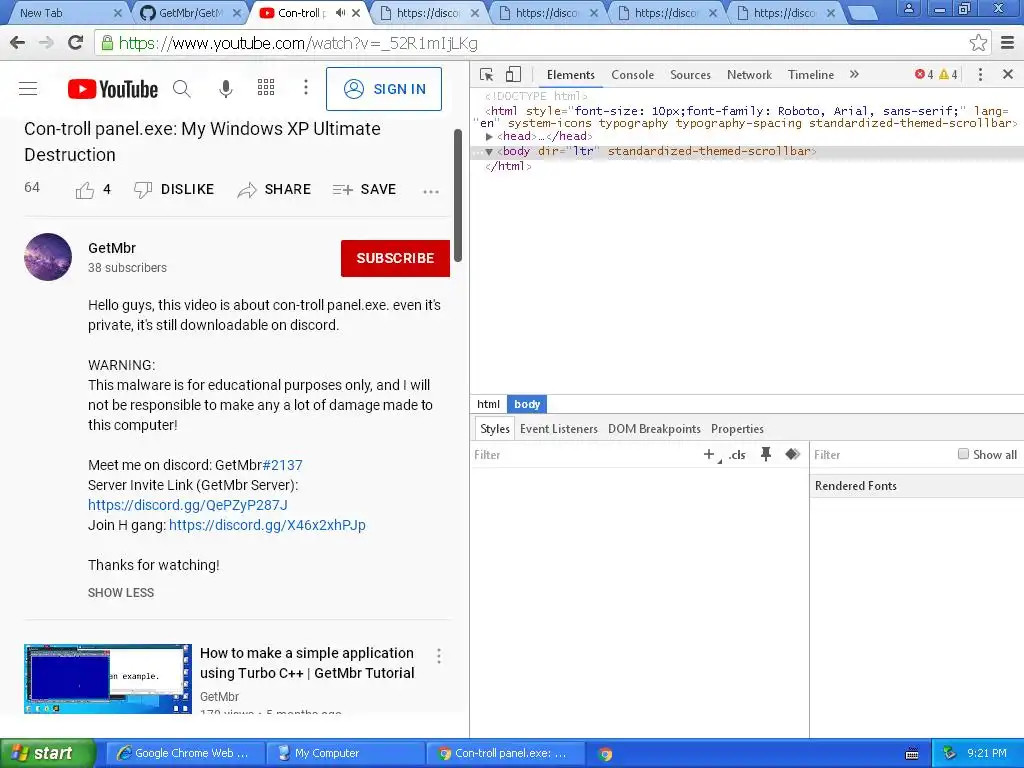Click the #2137 hashtag link
This screenshot has width=1024, height=768.
pos(282,465)
